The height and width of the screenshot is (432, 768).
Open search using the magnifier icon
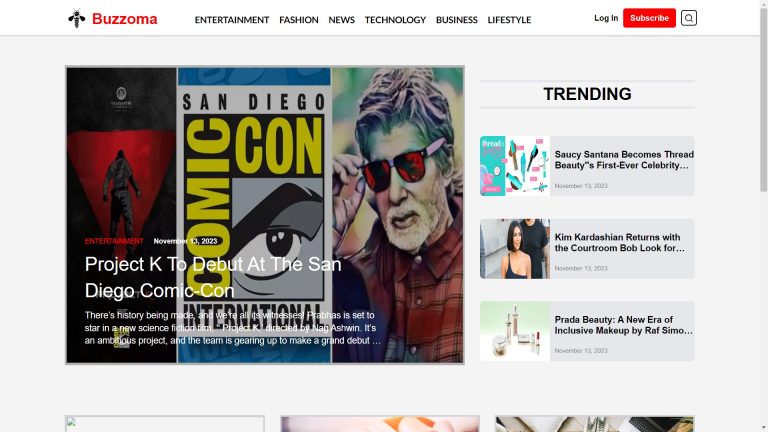[x=688, y=18]
